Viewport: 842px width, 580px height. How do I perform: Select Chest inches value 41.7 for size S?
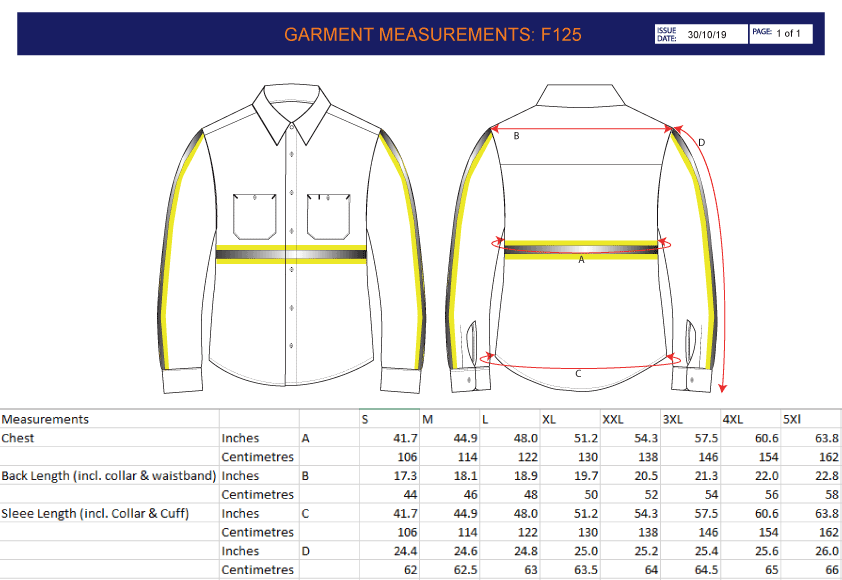(405, 438)
